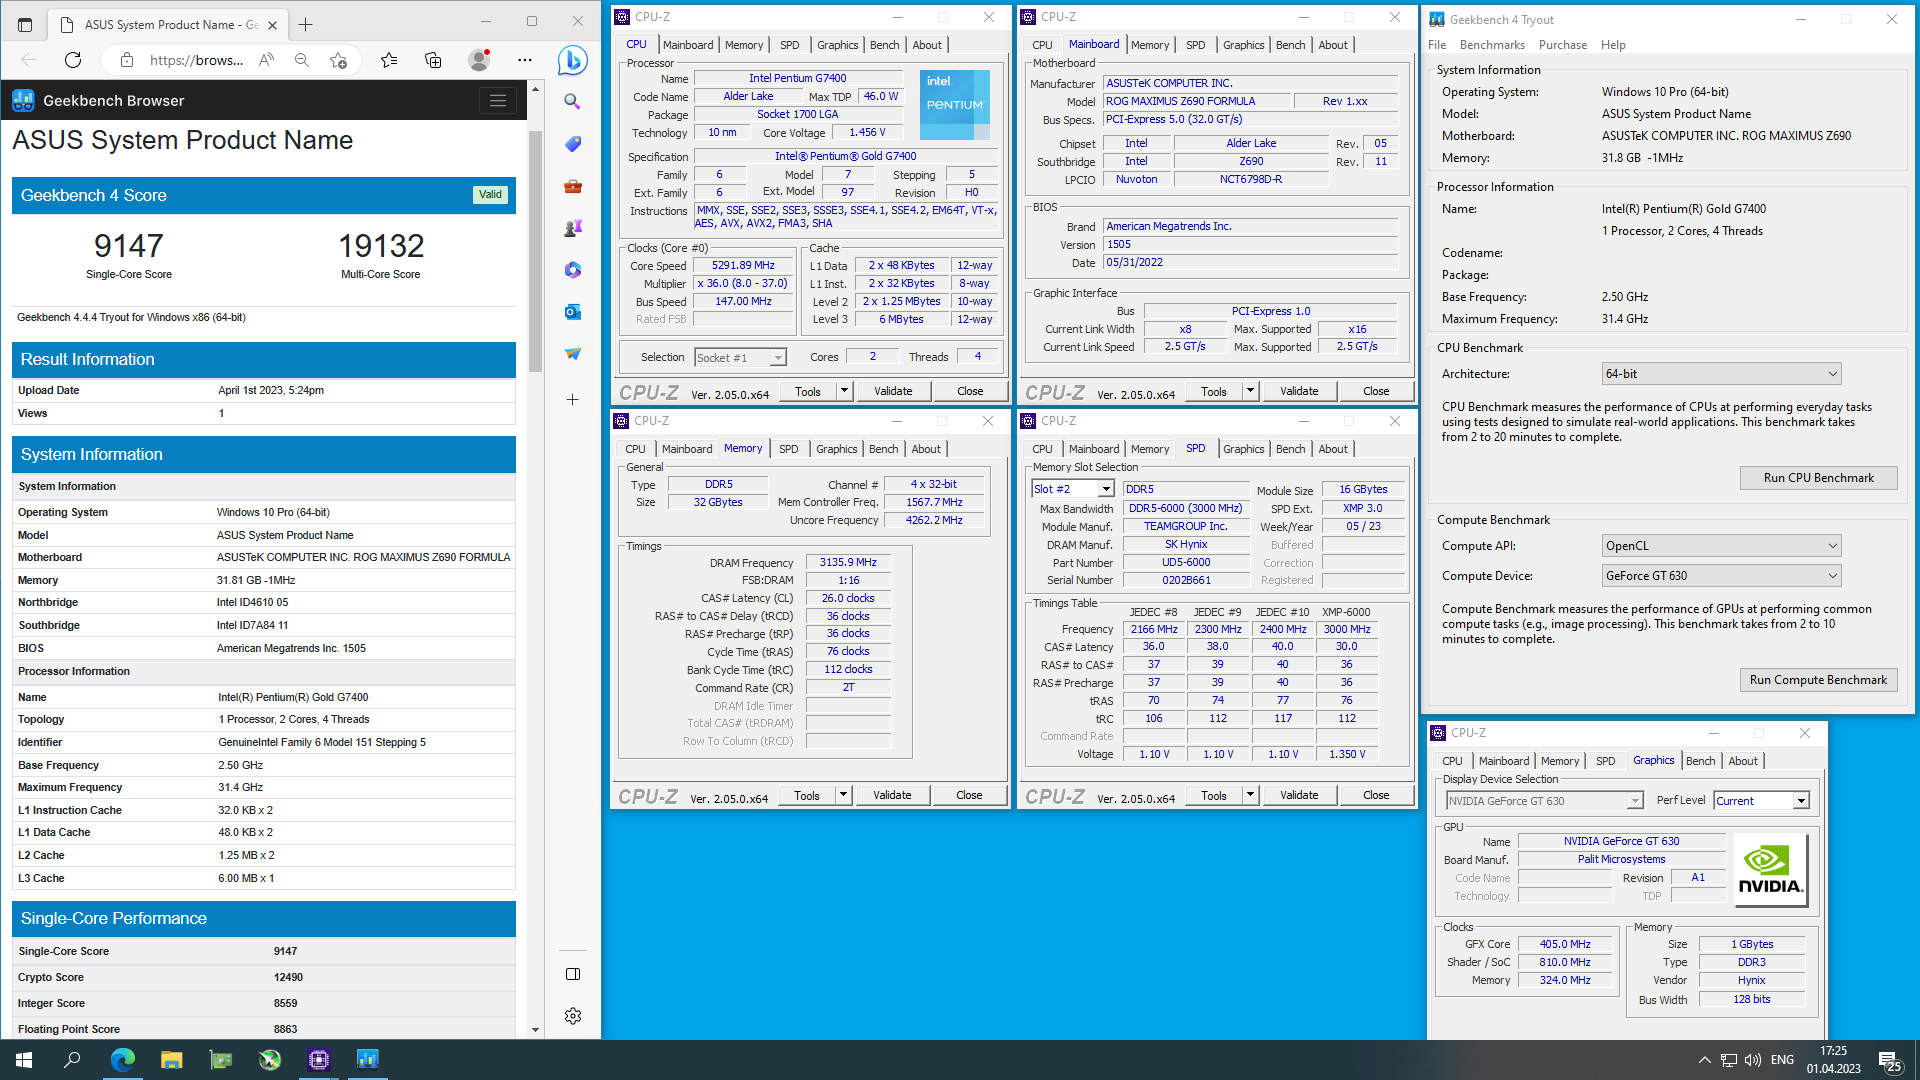Open About tab in CPU-Z Graphics window
The height and width of the screenshot is (1080, 1920).
[1742, 761]
